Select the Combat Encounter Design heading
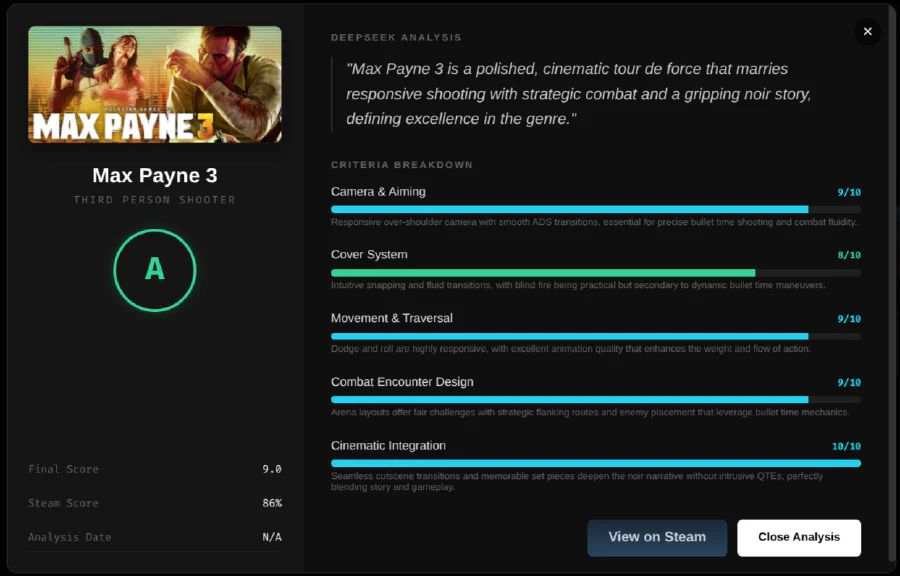 tap(402, 381)
